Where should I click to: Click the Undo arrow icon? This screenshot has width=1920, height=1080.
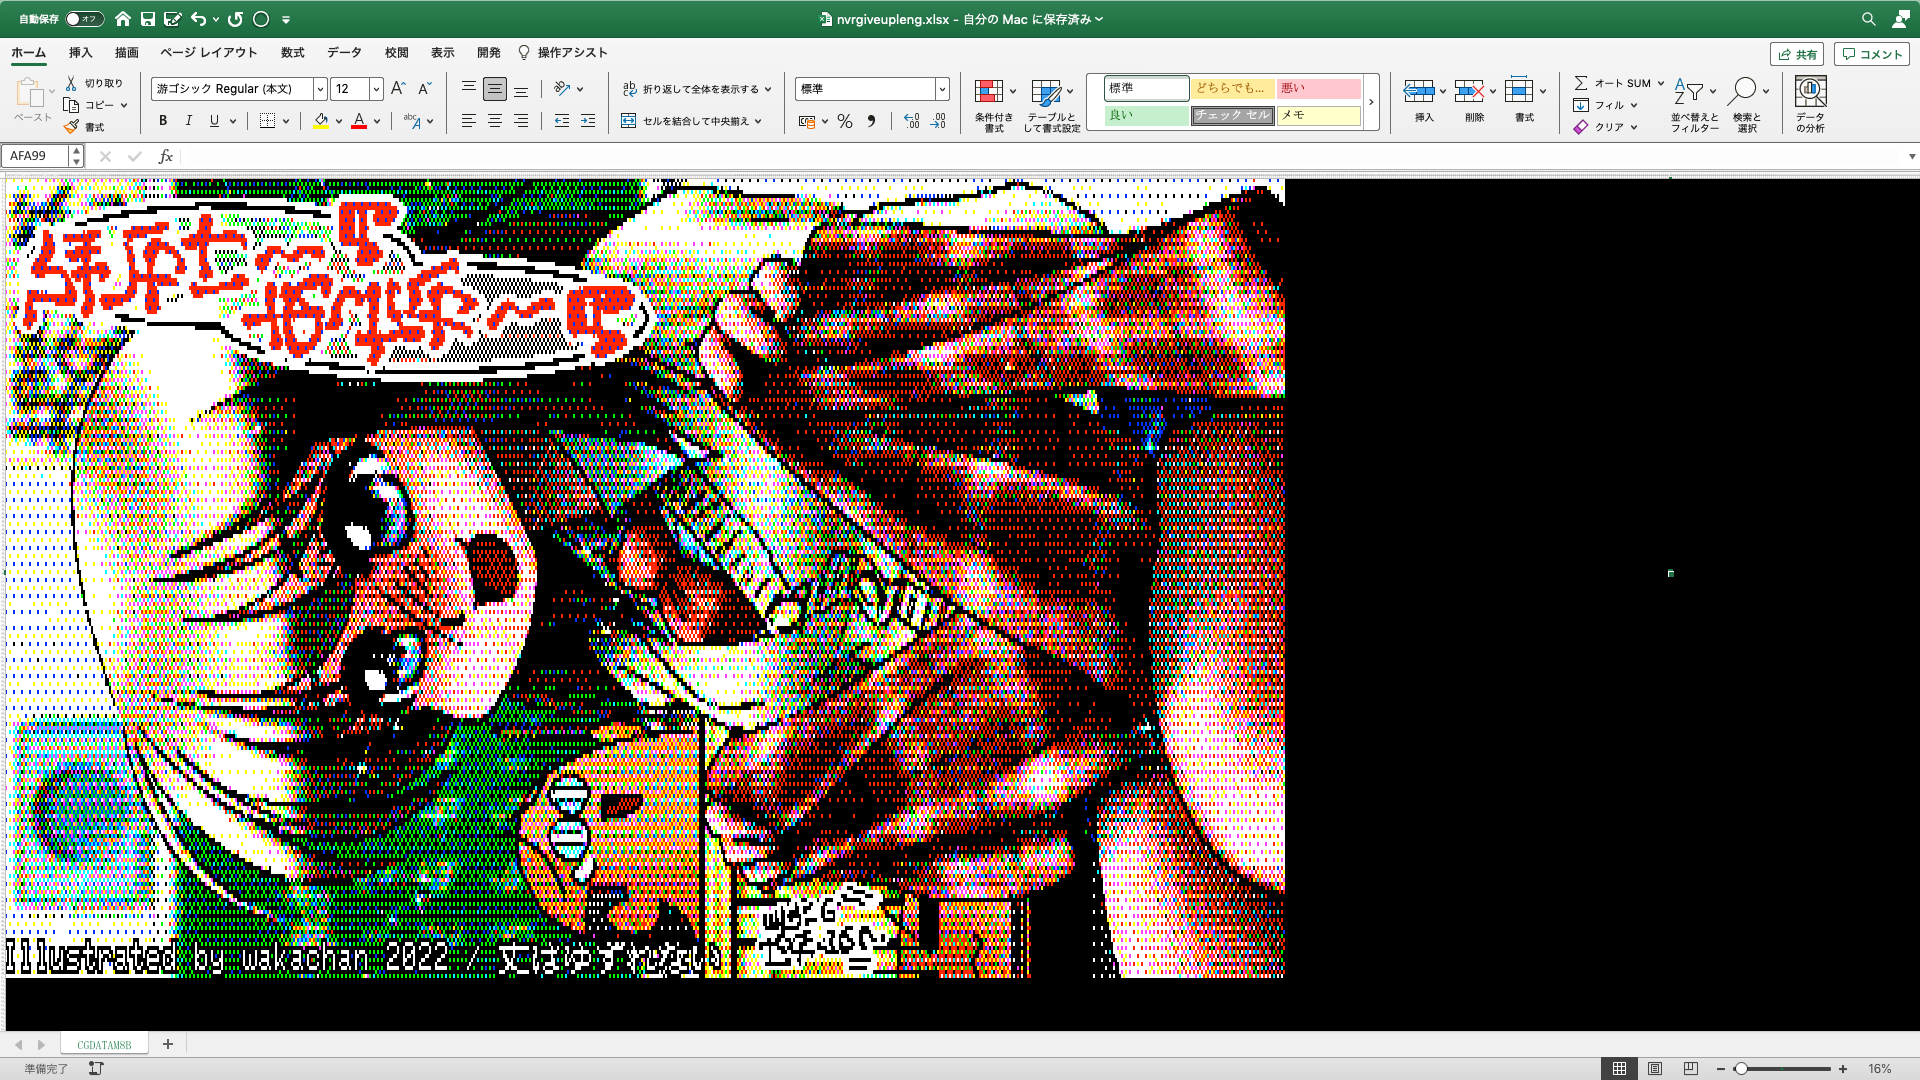(x=198, y=19)
